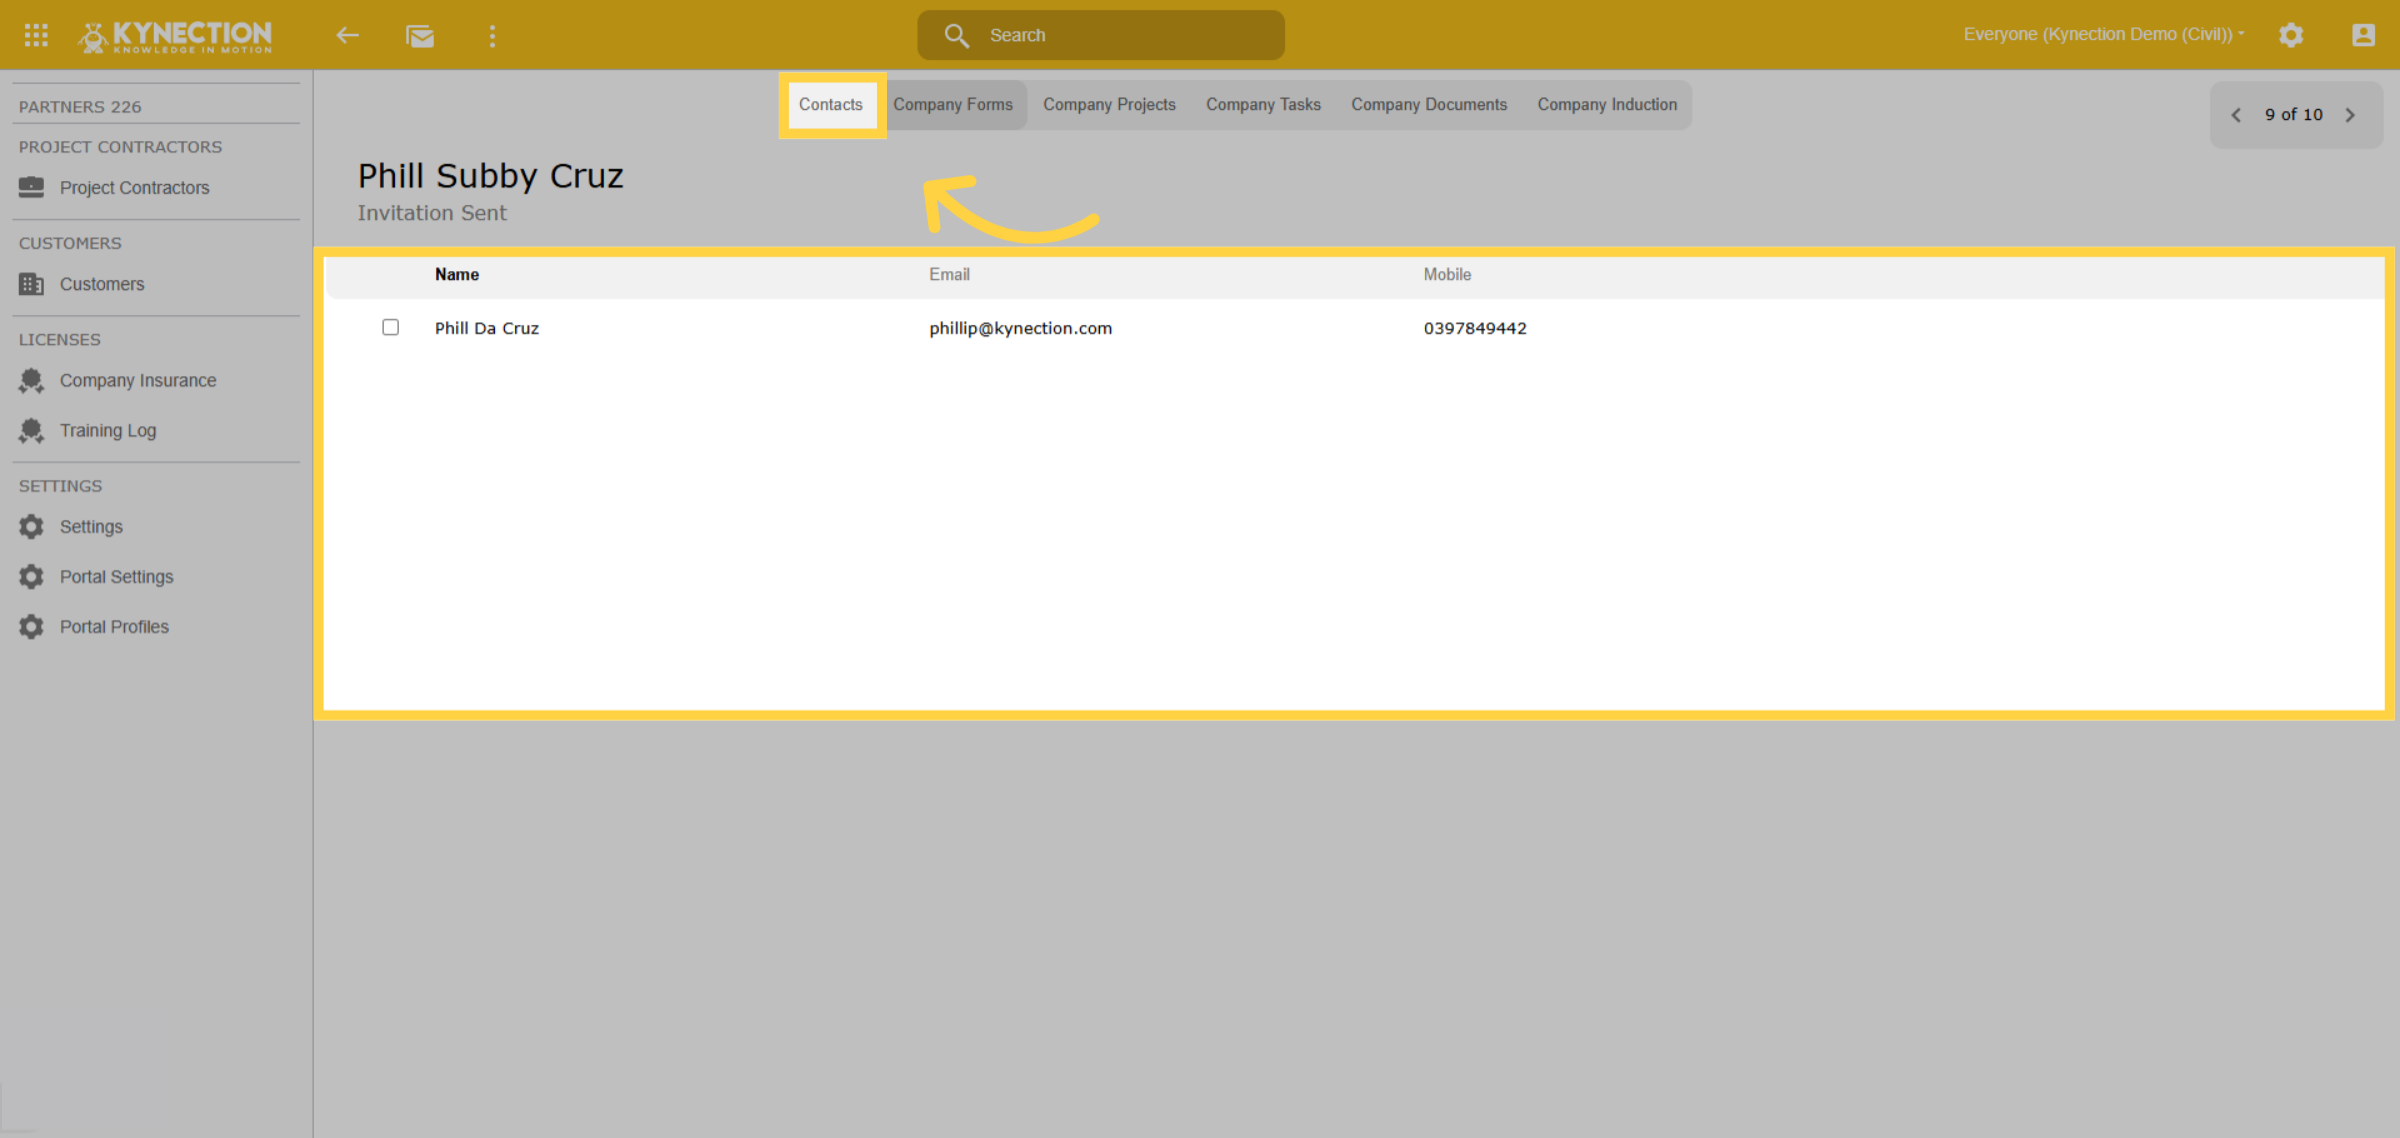The width and height of the screenshot is (2400, 1138).
Task: Click the mobile number 0397849442
Action: tap(1475, 328)
